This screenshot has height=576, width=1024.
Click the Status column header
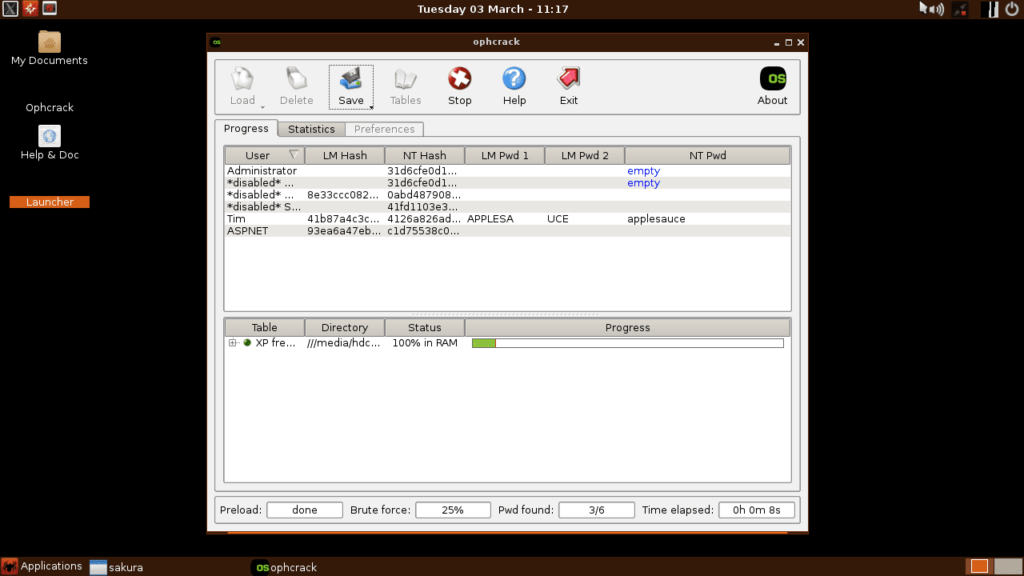(424, 327)
